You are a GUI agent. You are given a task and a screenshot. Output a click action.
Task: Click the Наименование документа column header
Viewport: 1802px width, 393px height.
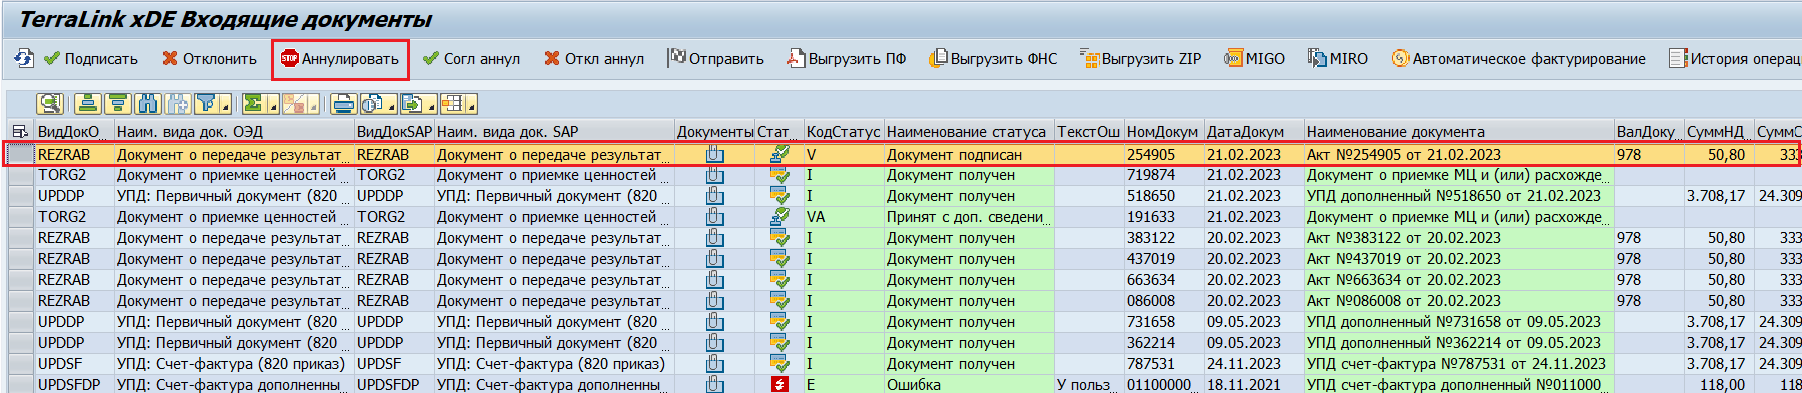pos(1458,132)
